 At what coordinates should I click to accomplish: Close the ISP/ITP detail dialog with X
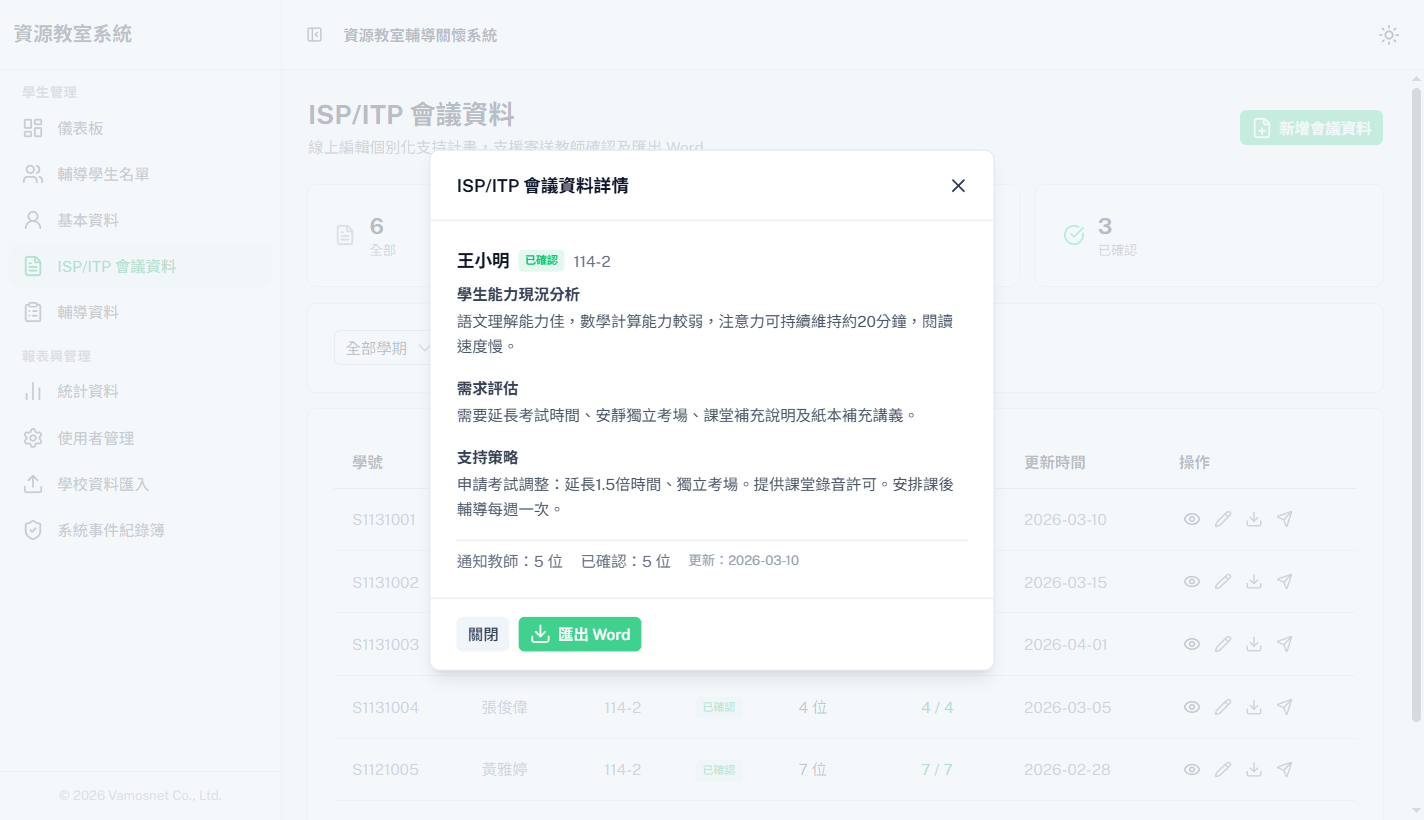point(958,186)
